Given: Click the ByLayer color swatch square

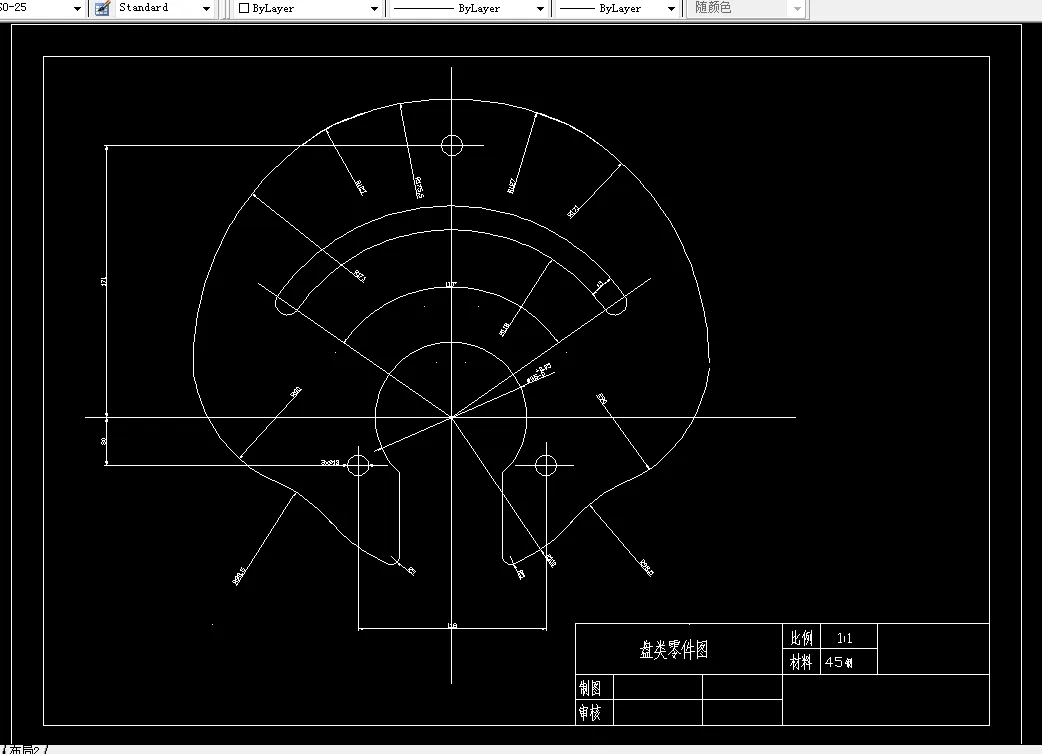Looking at the screenshot, I should (244, 9).
